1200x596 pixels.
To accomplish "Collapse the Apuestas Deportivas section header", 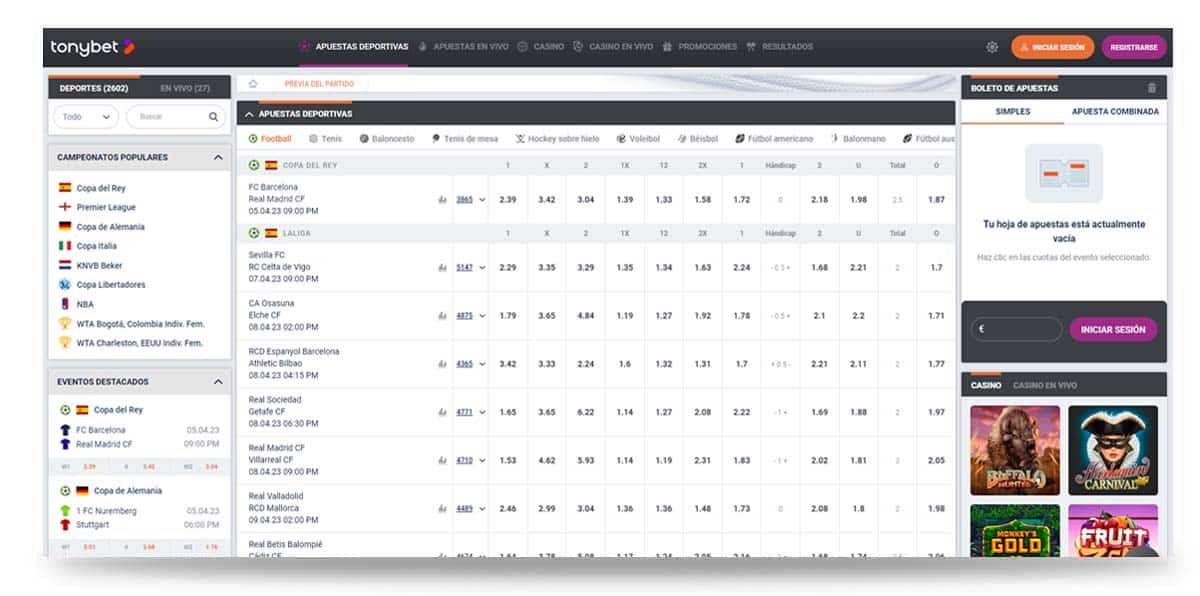I will pyautogui.click(x=249, y=114).
